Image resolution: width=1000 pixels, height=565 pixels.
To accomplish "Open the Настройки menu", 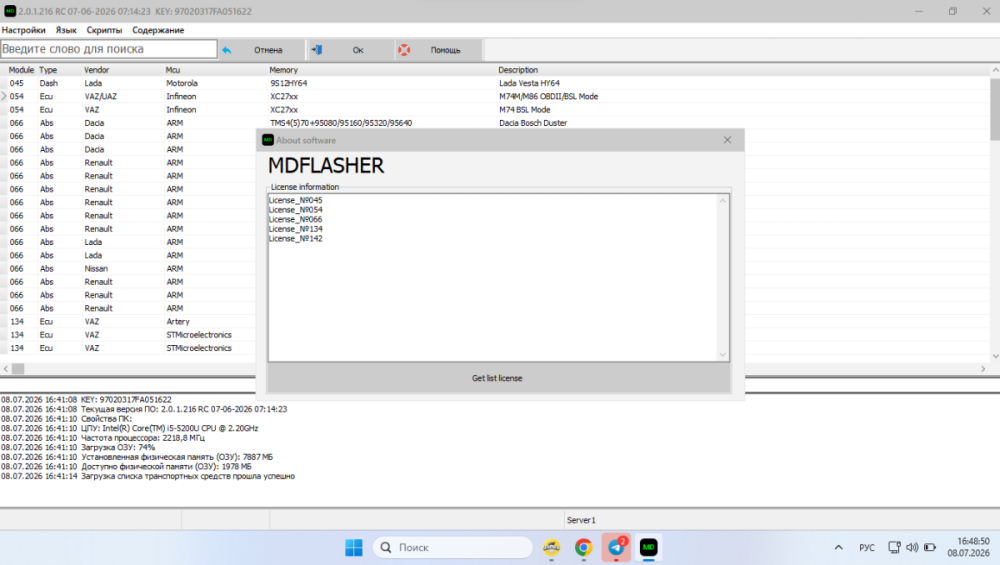I will pos(24,30).
